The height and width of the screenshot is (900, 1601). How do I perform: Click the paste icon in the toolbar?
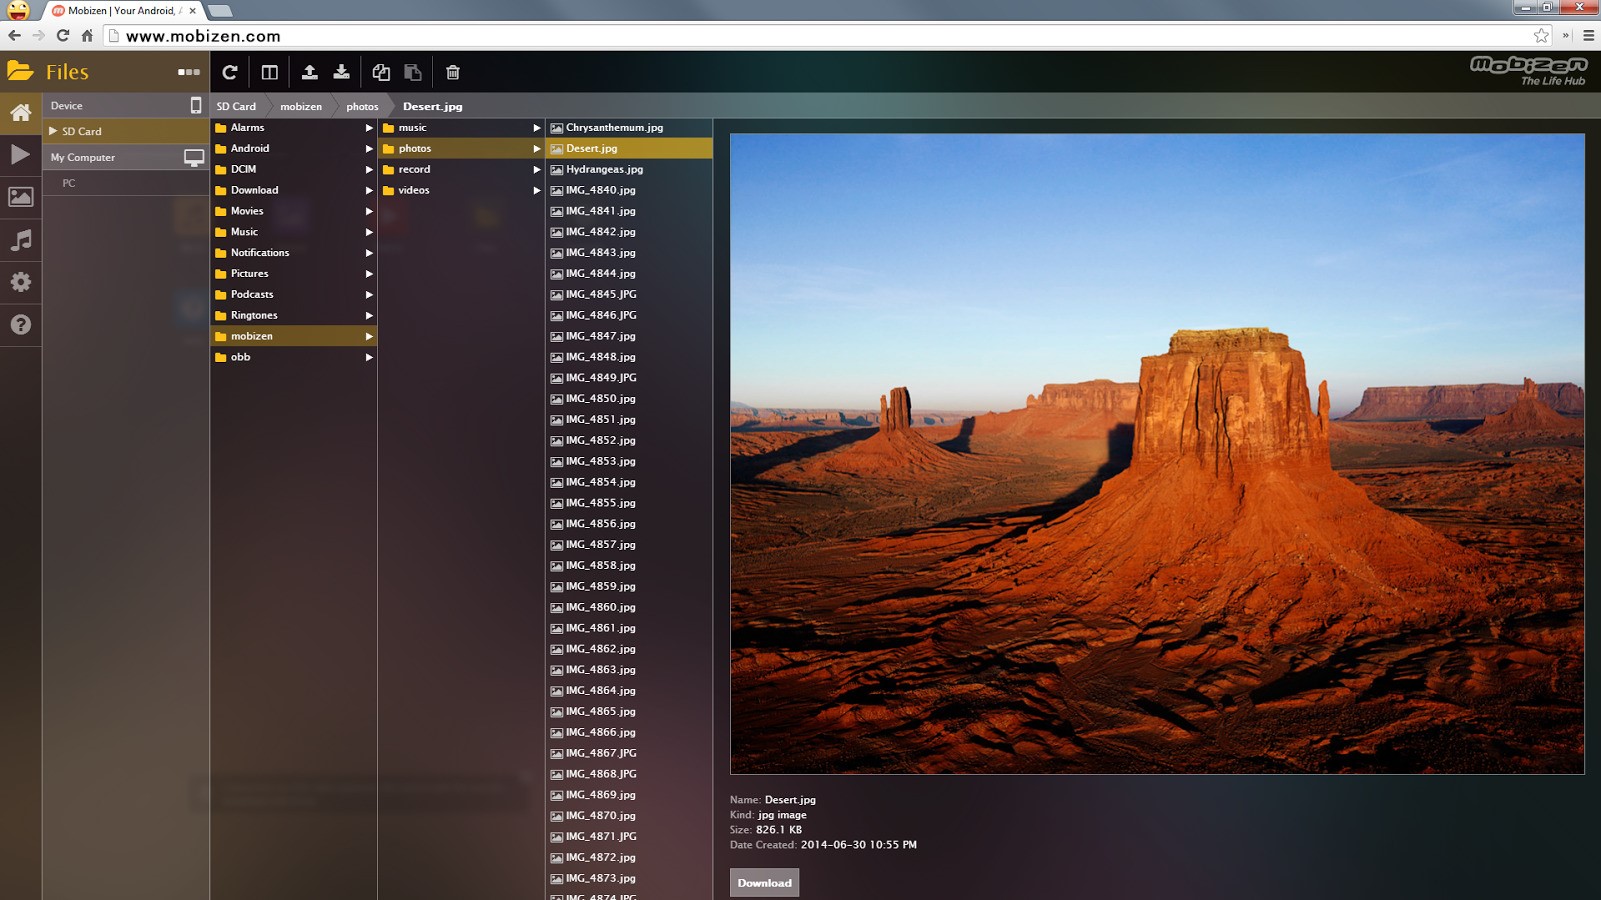[x=413, y=72]
